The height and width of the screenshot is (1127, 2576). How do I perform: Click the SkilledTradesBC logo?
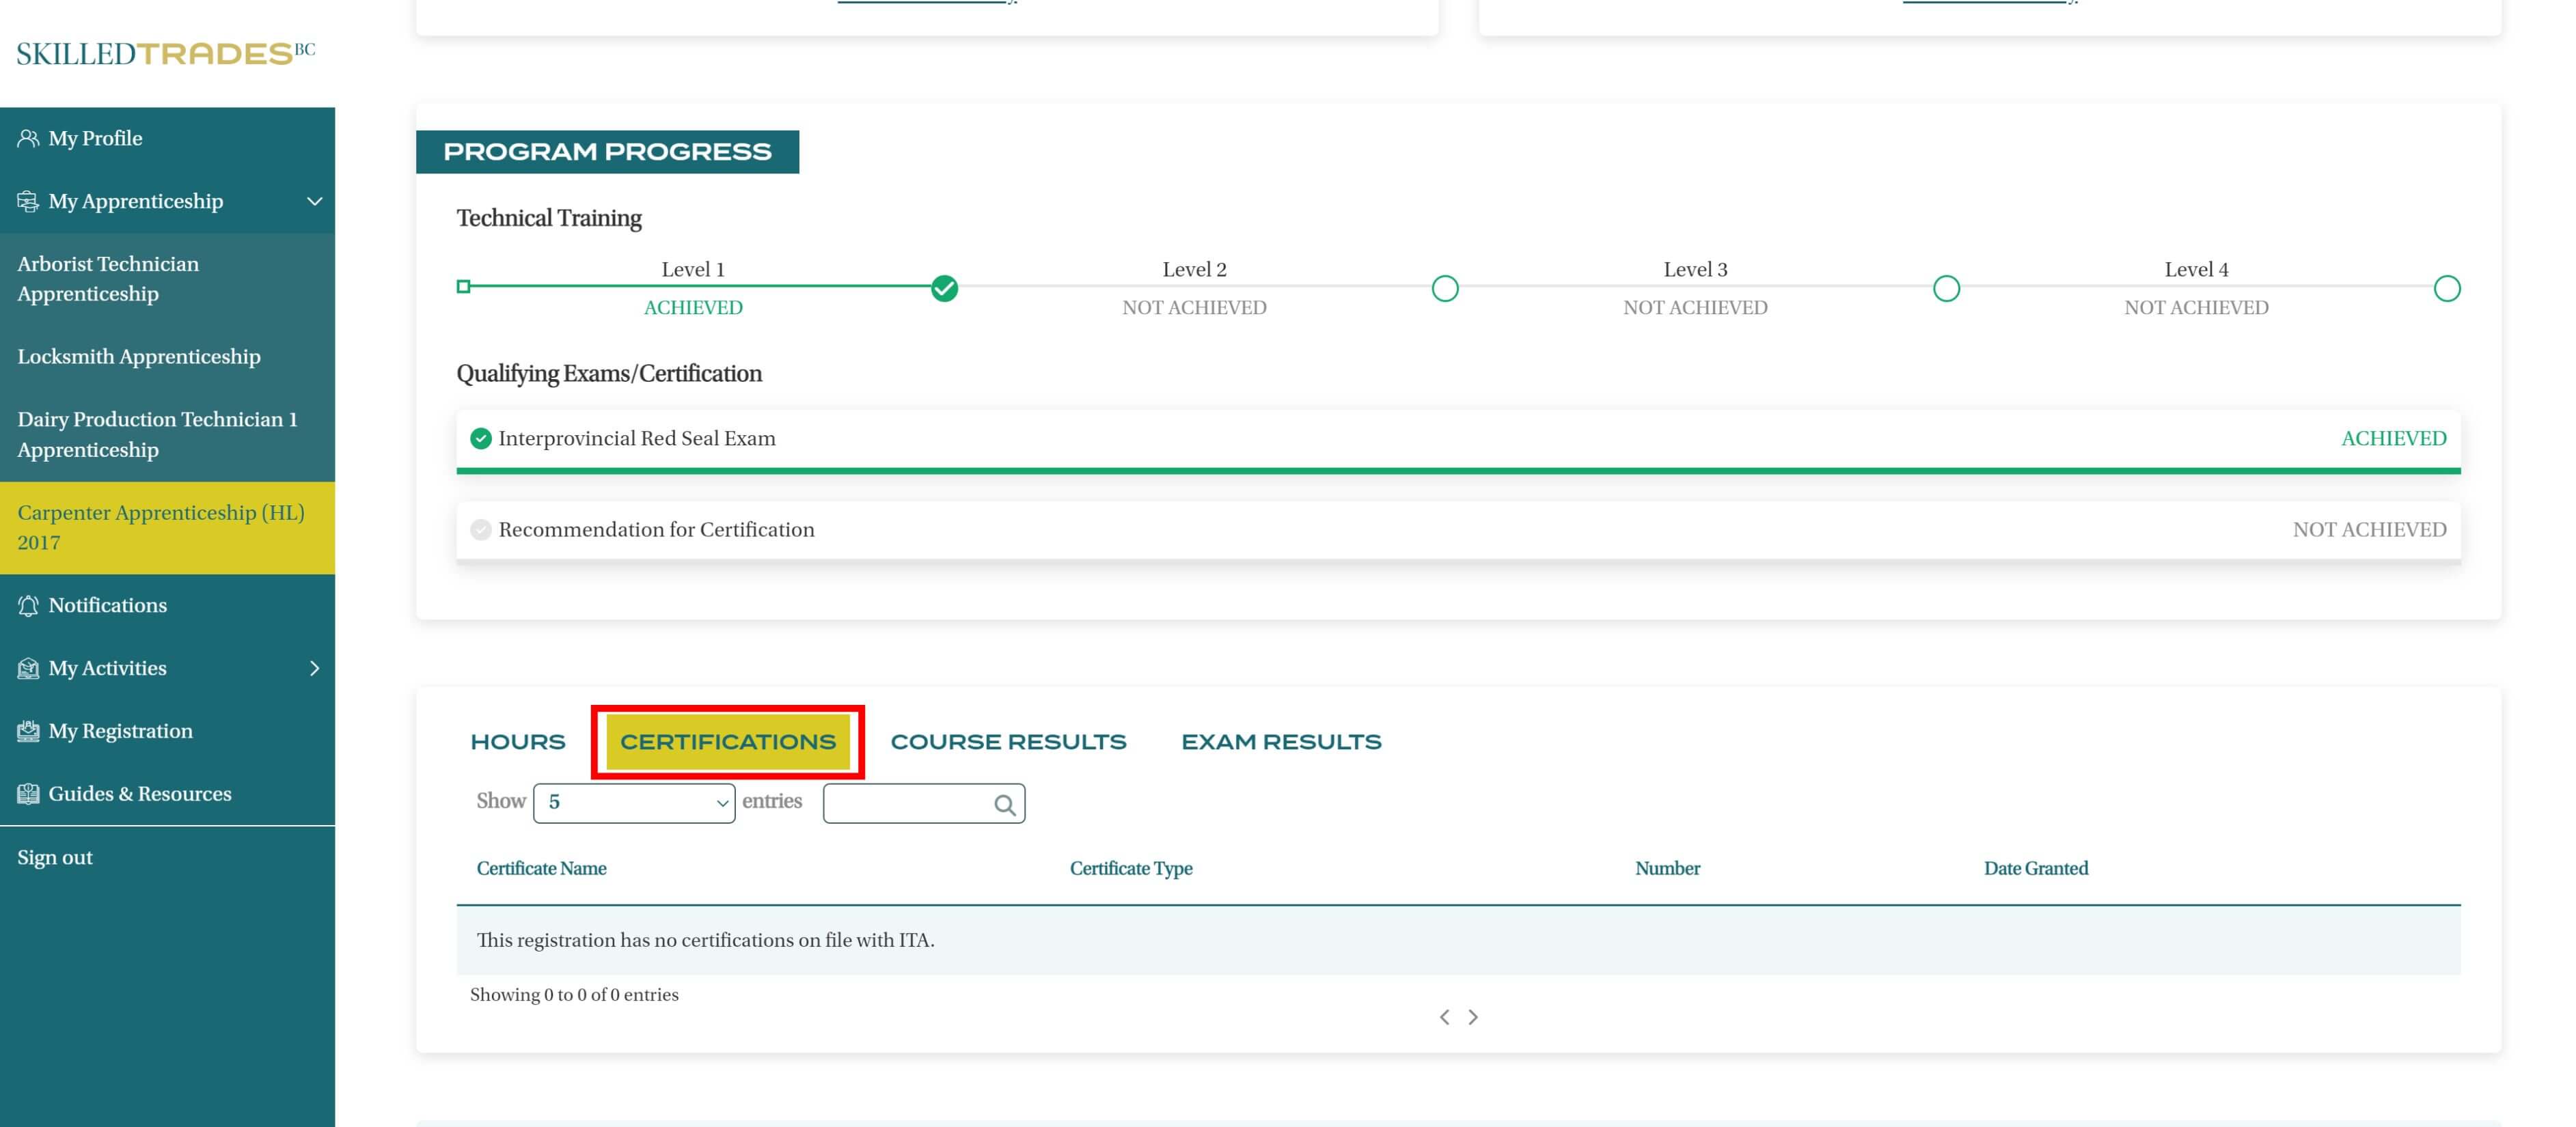pyautogui.click(x=165, y=53)
